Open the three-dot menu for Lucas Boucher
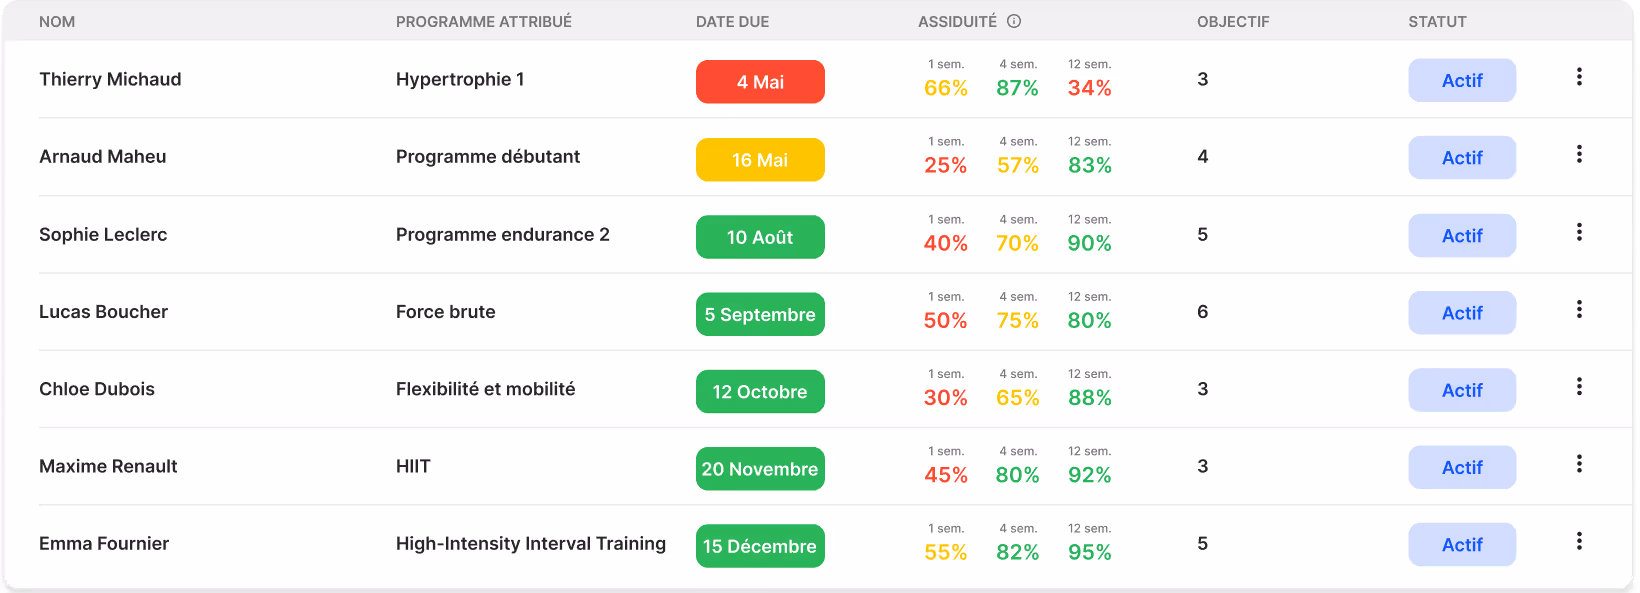The height and width of the screenshot is (593, 1640). click(x=1579, y=309)
